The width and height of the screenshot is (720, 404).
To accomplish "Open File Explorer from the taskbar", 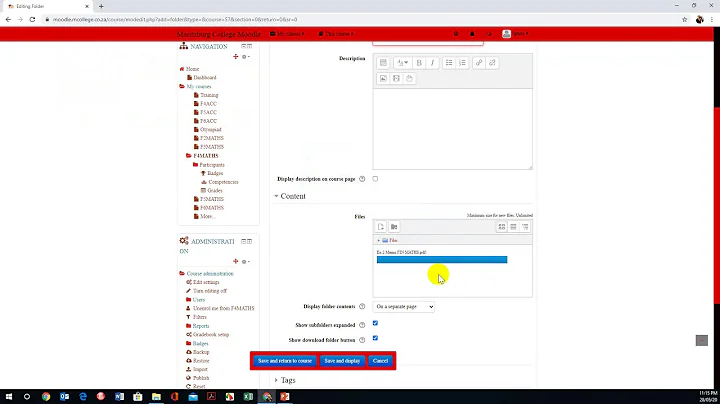I will coord(156,397).
